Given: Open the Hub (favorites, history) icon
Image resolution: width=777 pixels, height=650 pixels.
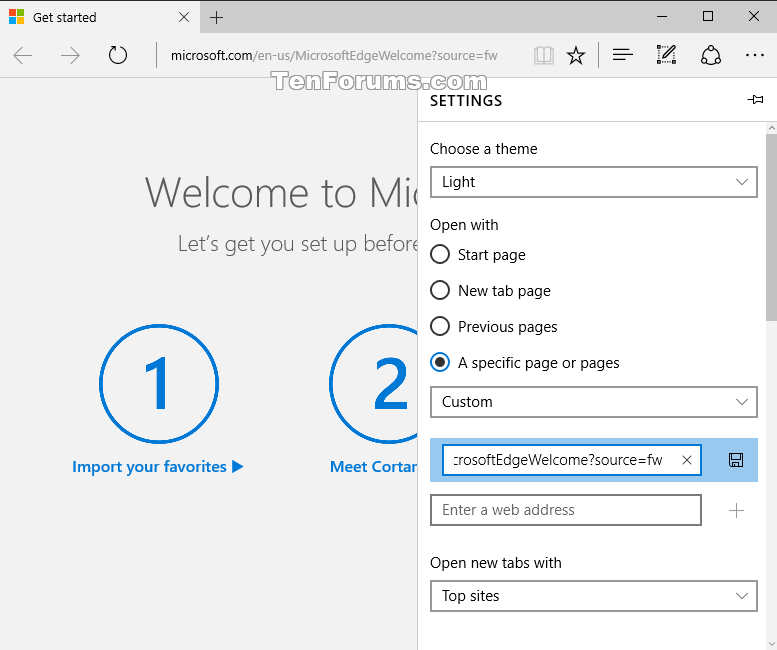Looking at the screenshot, I should pyautogui.click(x=622, y=54).
